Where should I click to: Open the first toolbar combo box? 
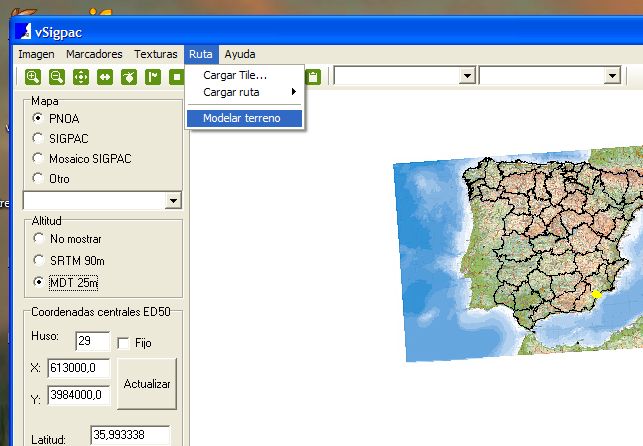(x=466, y=76)
